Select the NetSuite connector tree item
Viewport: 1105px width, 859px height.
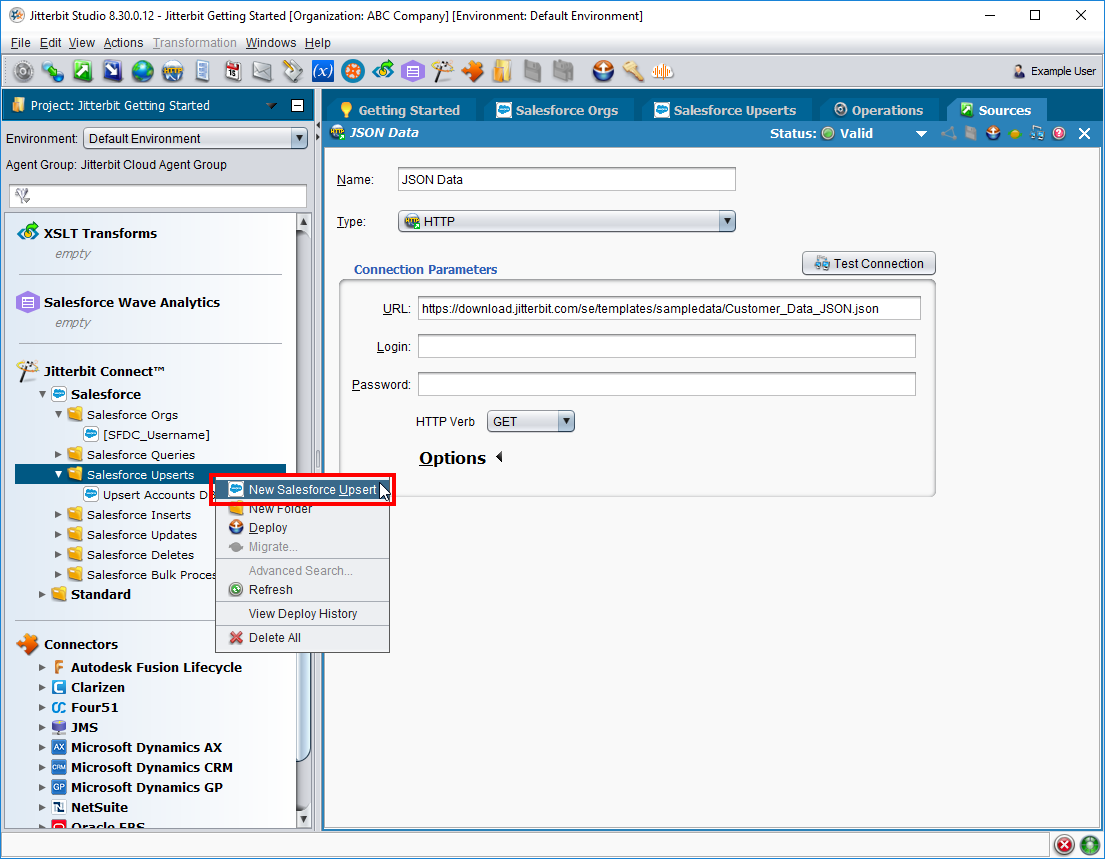click(x=98, y=807)
